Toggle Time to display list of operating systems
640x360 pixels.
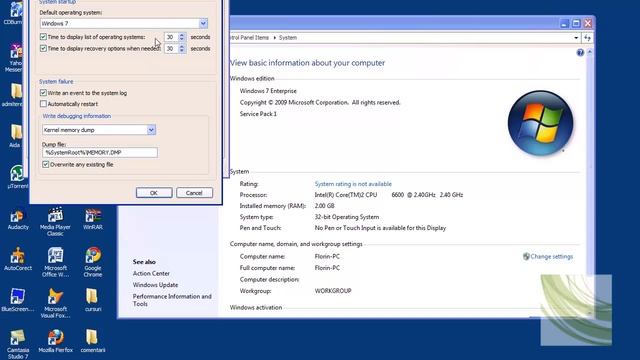point(43,37)
